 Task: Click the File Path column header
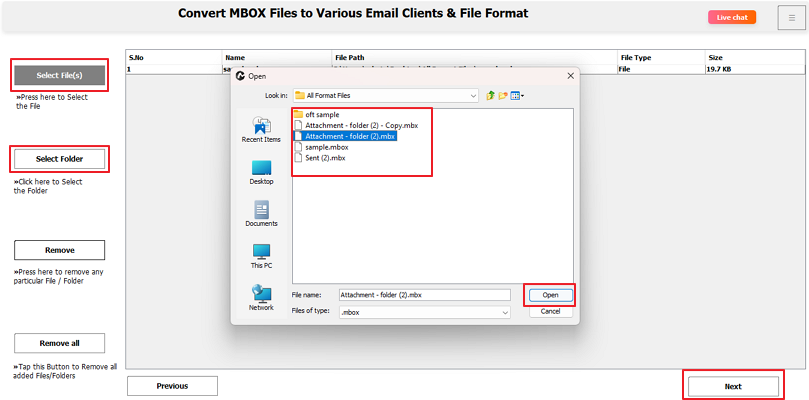point(475,58)
